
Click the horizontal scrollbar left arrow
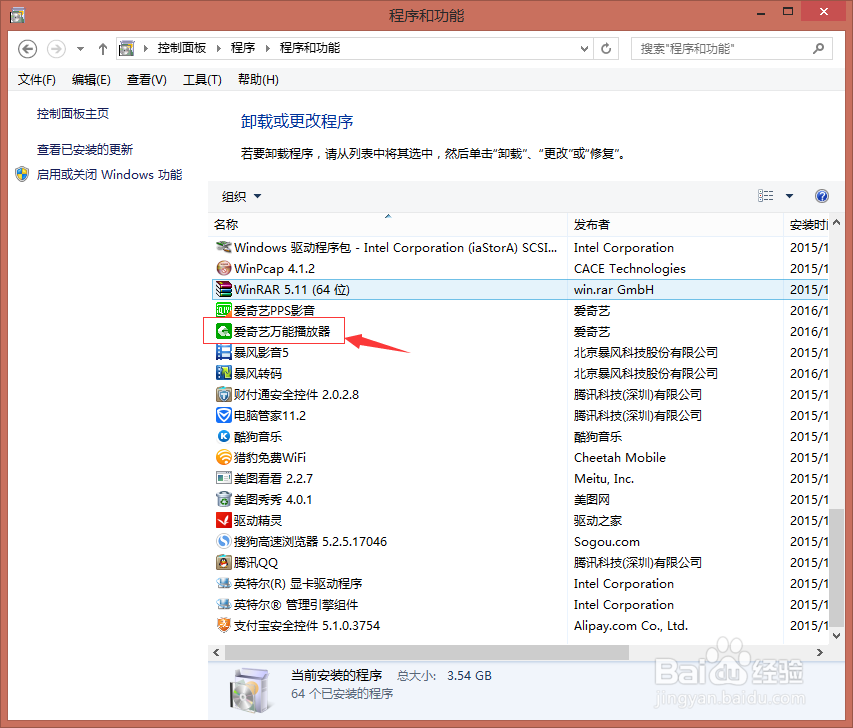point(217,652)
